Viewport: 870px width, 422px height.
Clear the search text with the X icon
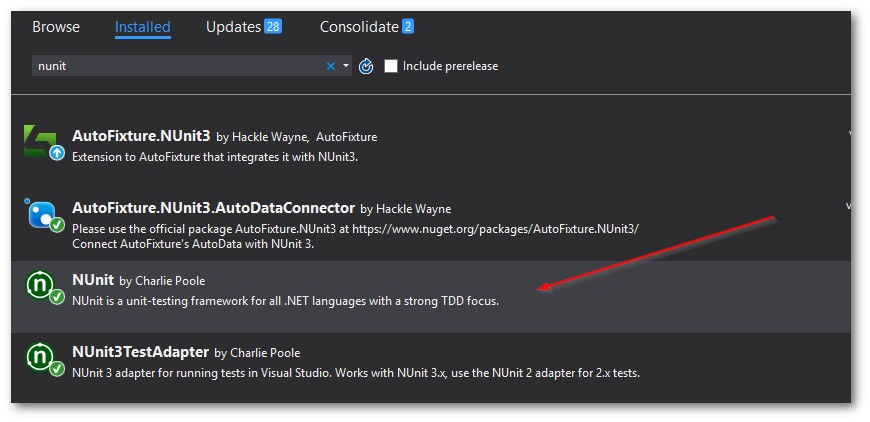(331, 66)
